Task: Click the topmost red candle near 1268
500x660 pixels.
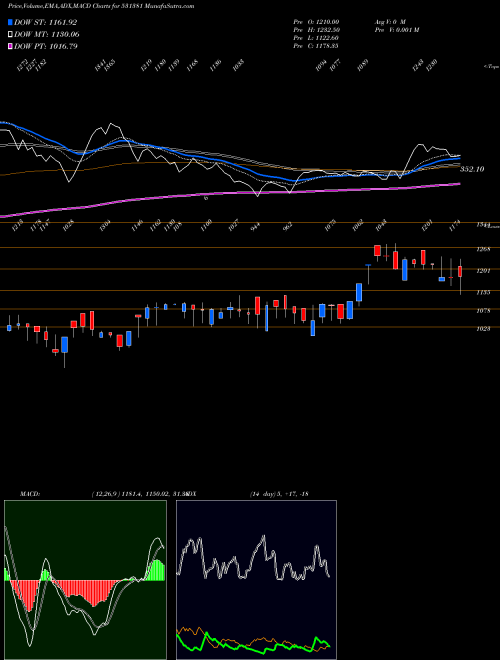Action: [x=378, y=250]
